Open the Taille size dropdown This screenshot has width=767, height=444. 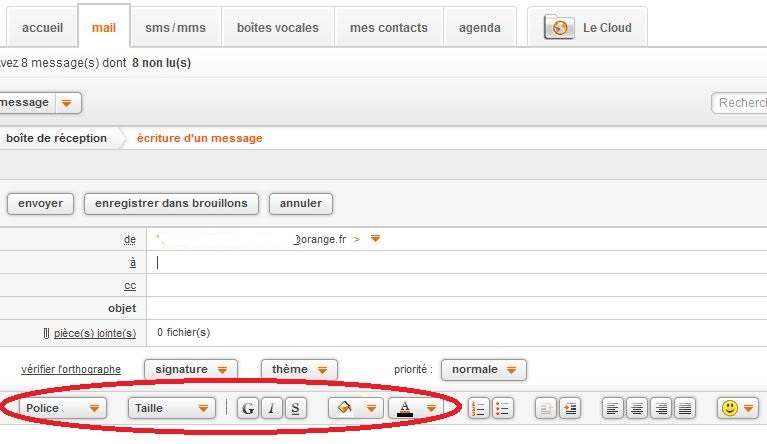[x=171, y=408]
